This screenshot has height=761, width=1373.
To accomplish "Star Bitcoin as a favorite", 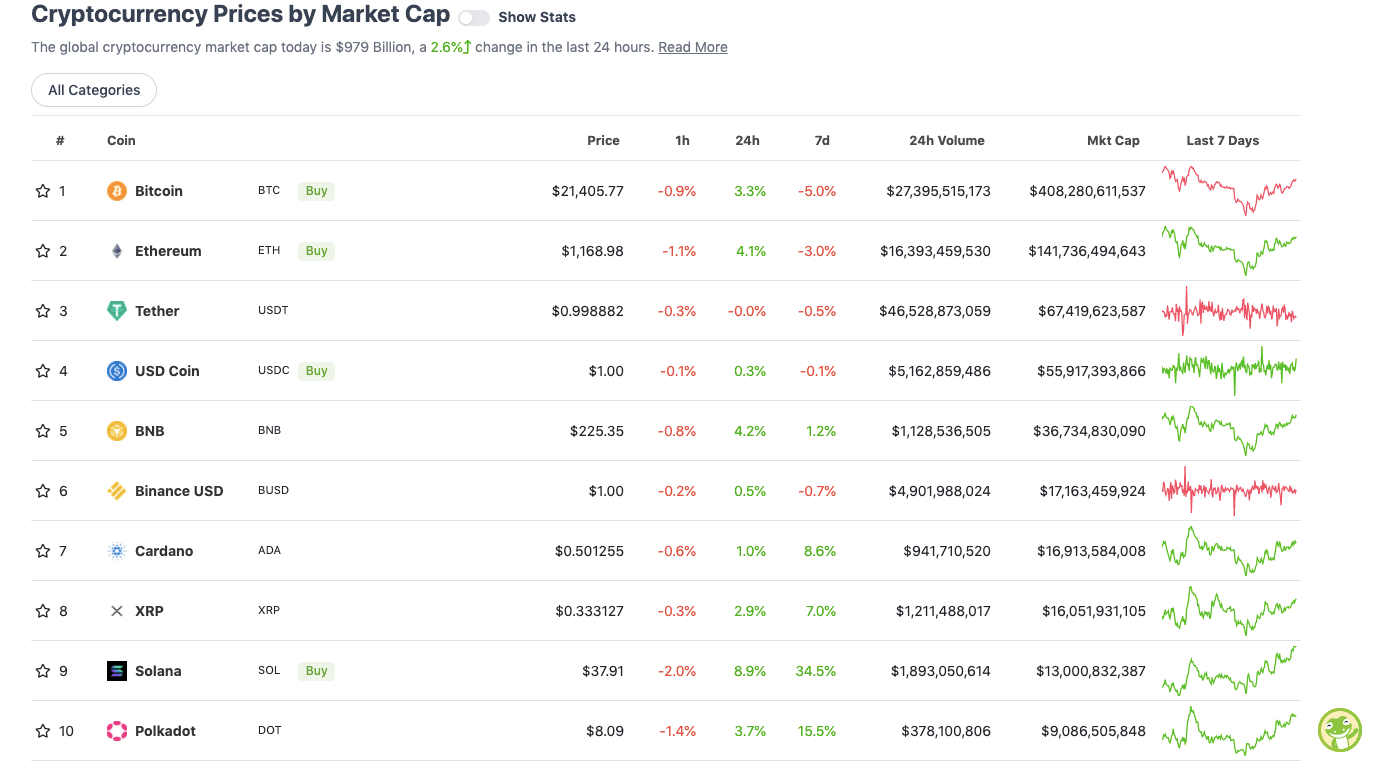I will pos(43,191).
